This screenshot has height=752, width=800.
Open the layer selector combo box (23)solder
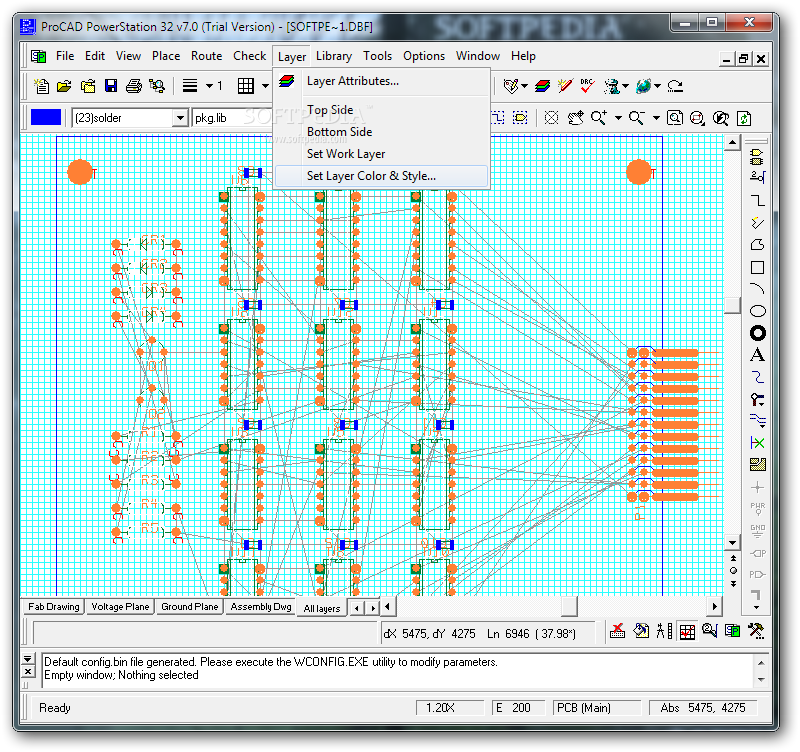(130, 118)
